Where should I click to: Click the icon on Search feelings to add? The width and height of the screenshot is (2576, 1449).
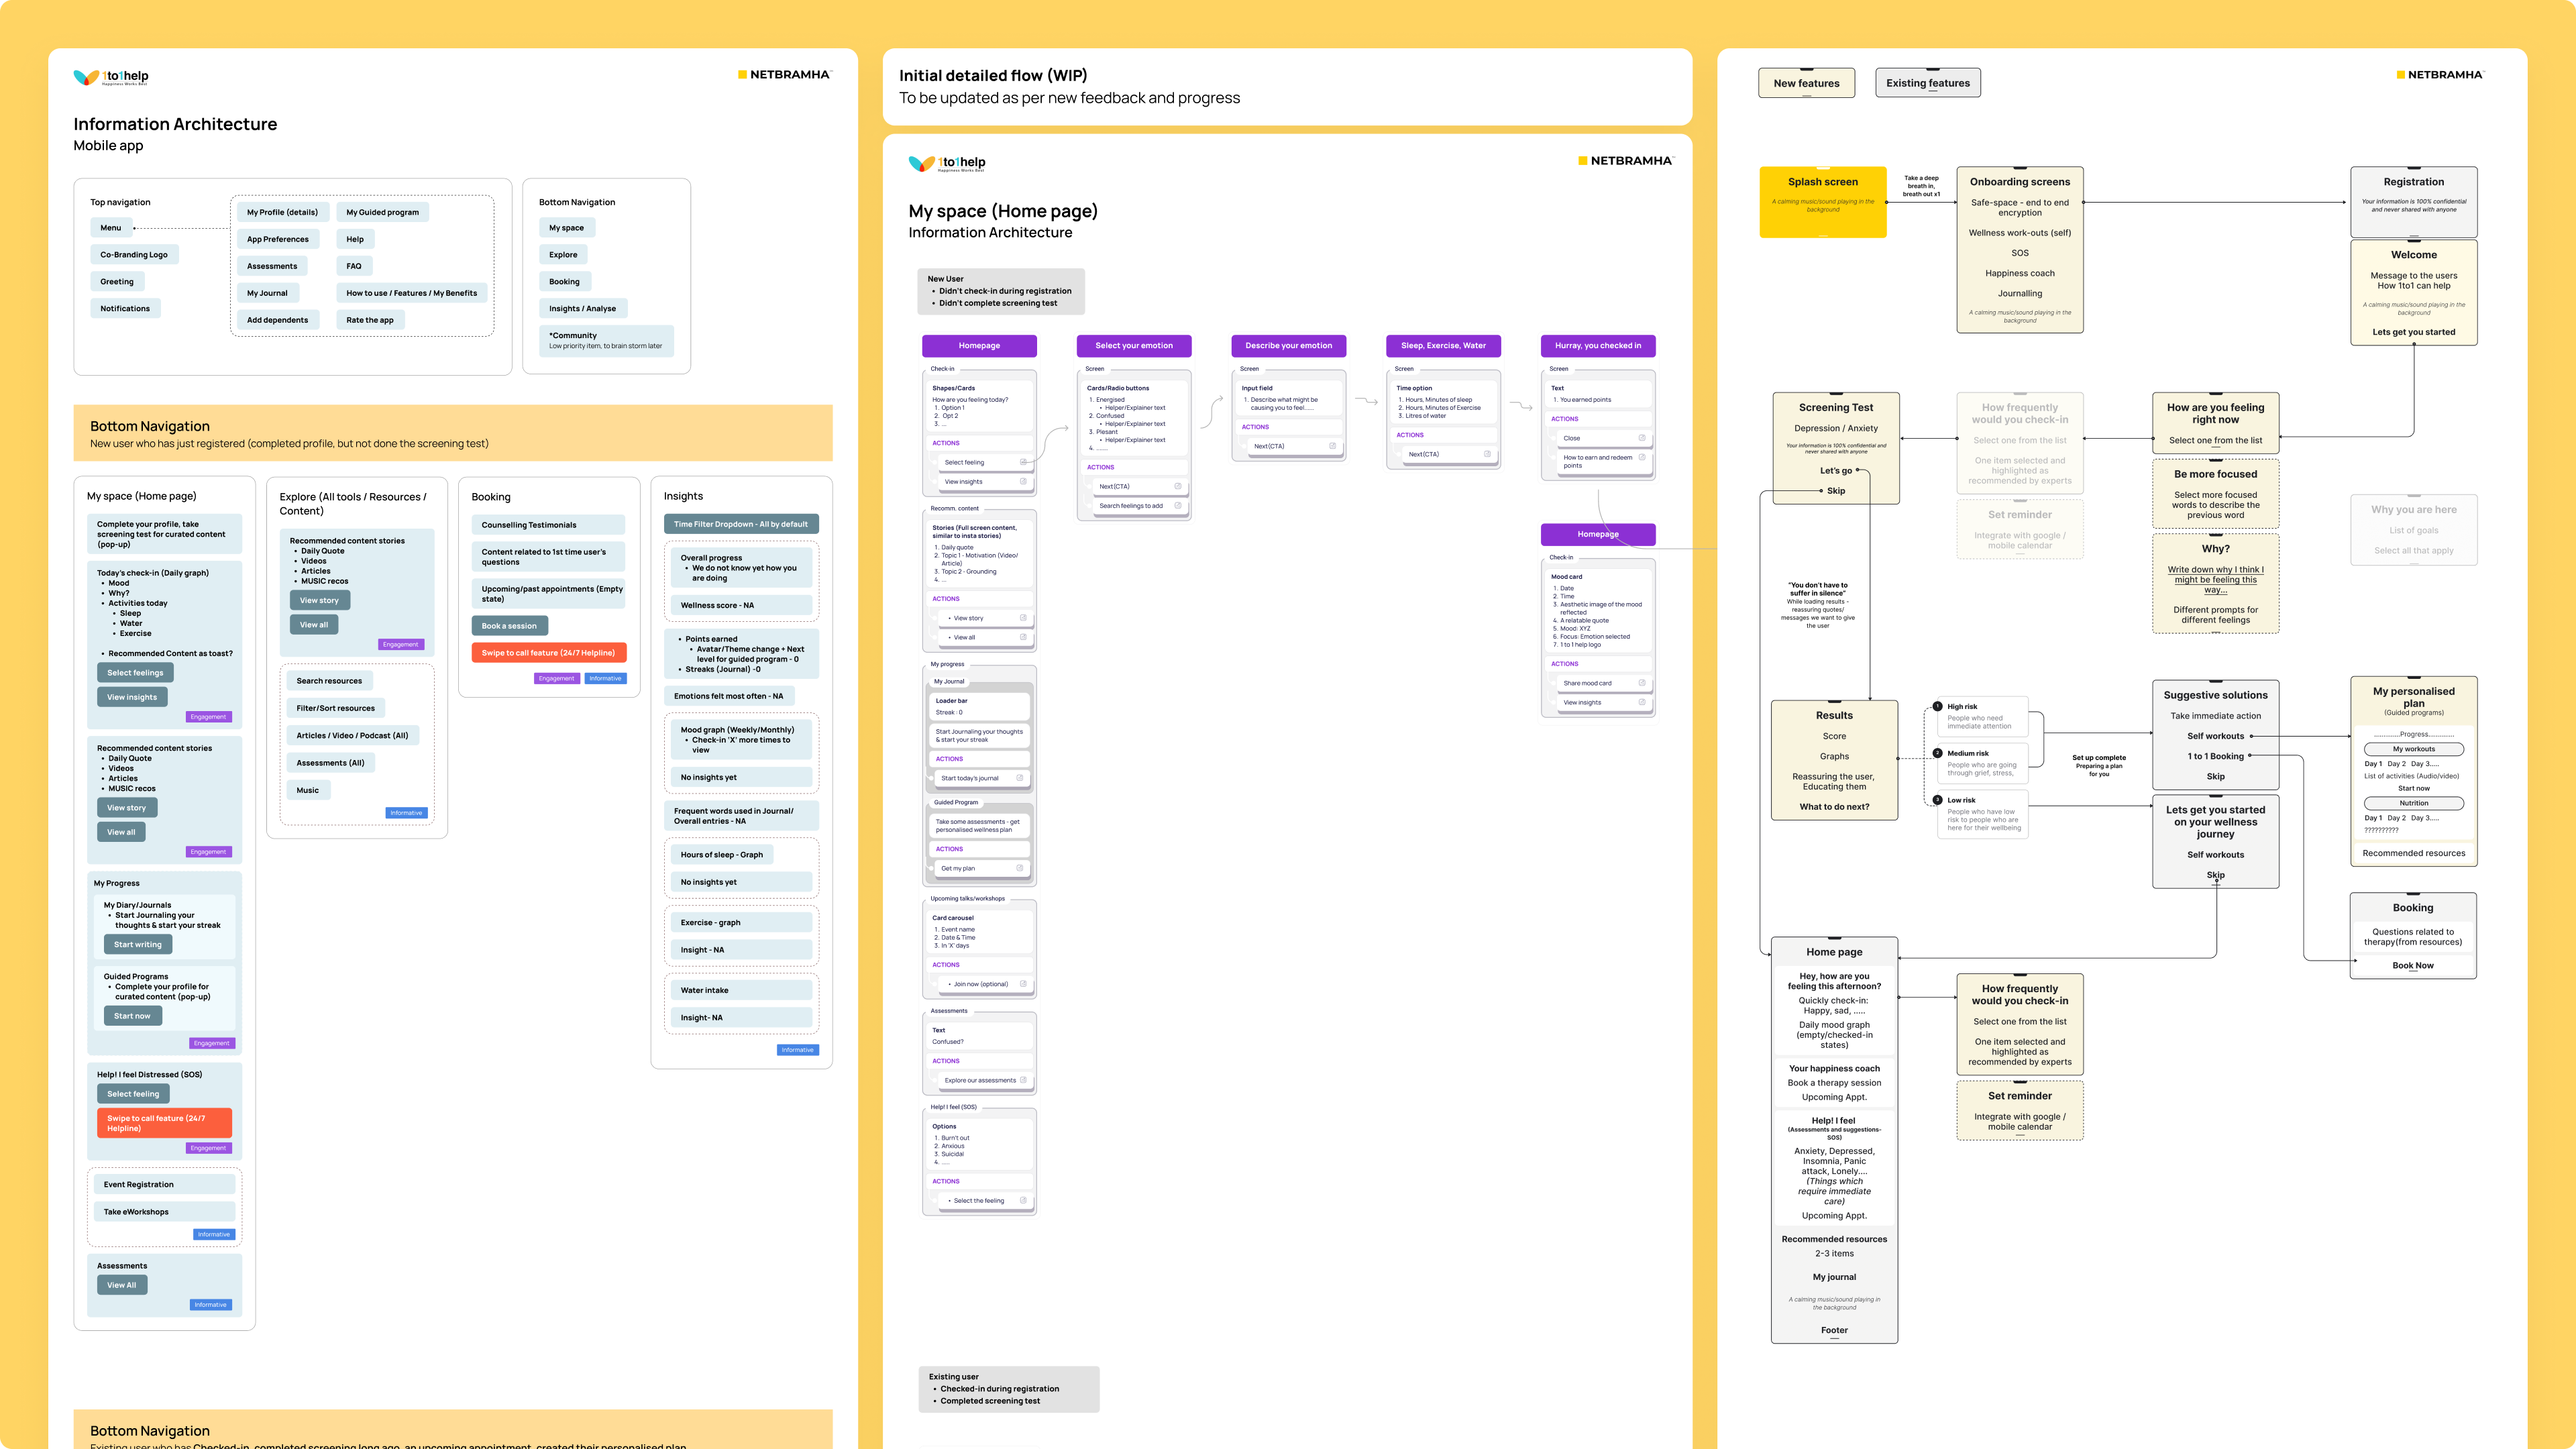(x=1177, y=506)
